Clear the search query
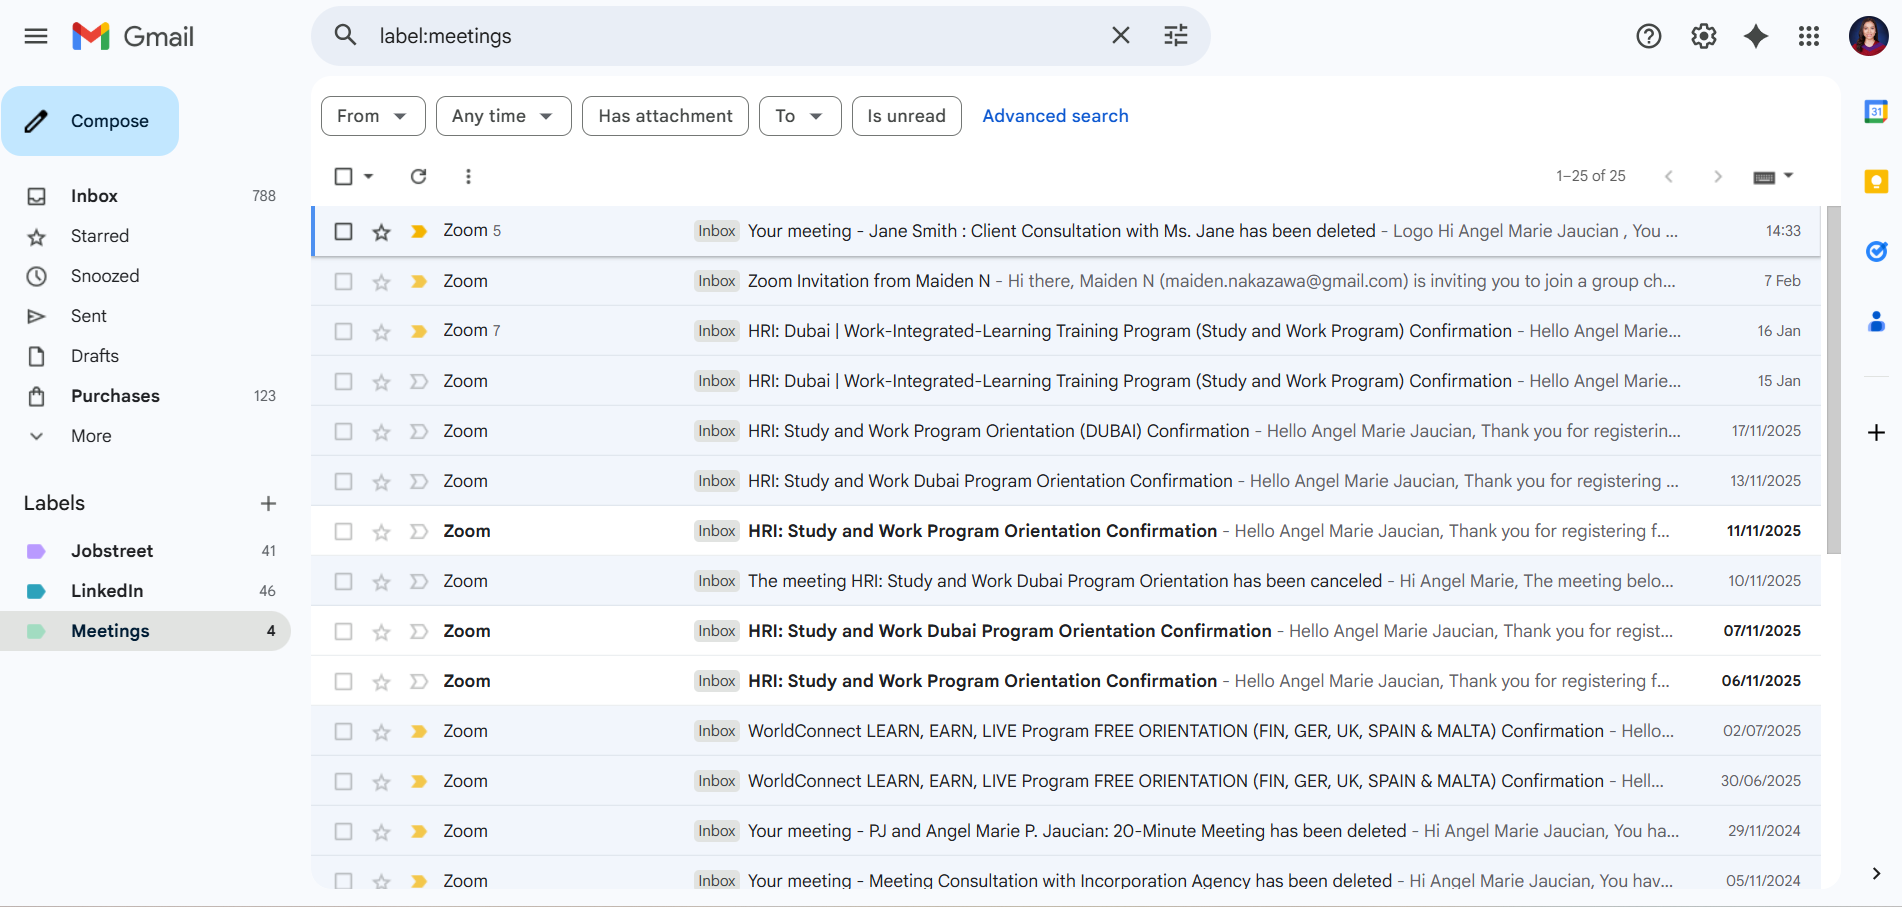1902x907 pixels. click(x=1120, y=36)
